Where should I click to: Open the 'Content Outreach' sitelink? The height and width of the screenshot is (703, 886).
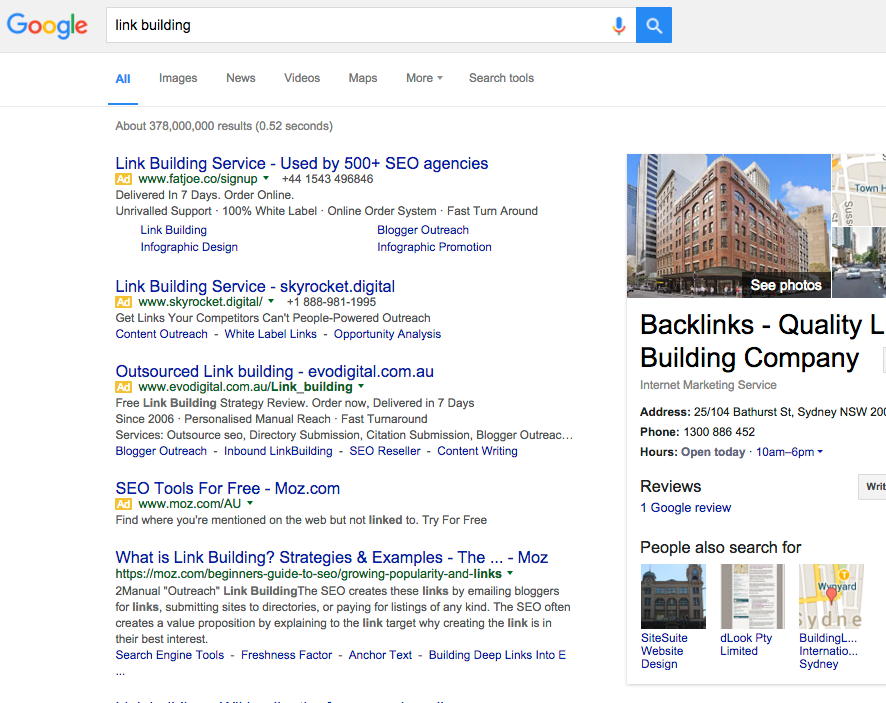tap(162, 334)
